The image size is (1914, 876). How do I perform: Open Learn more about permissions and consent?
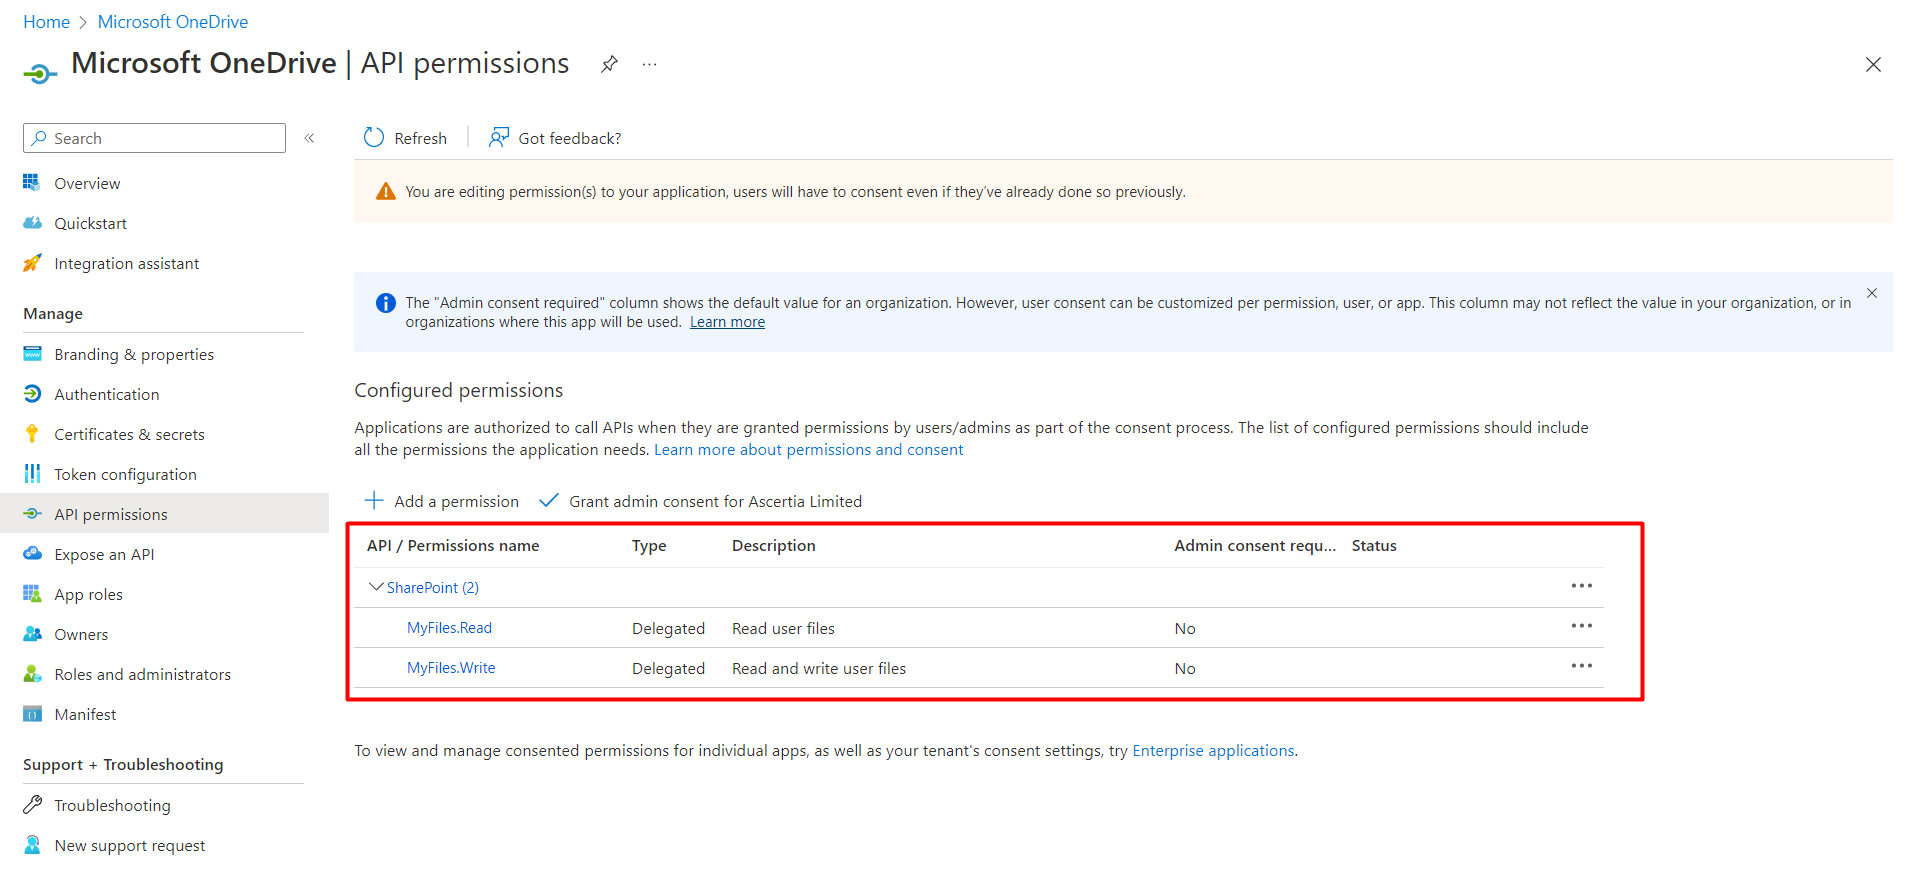coord(808,450)
